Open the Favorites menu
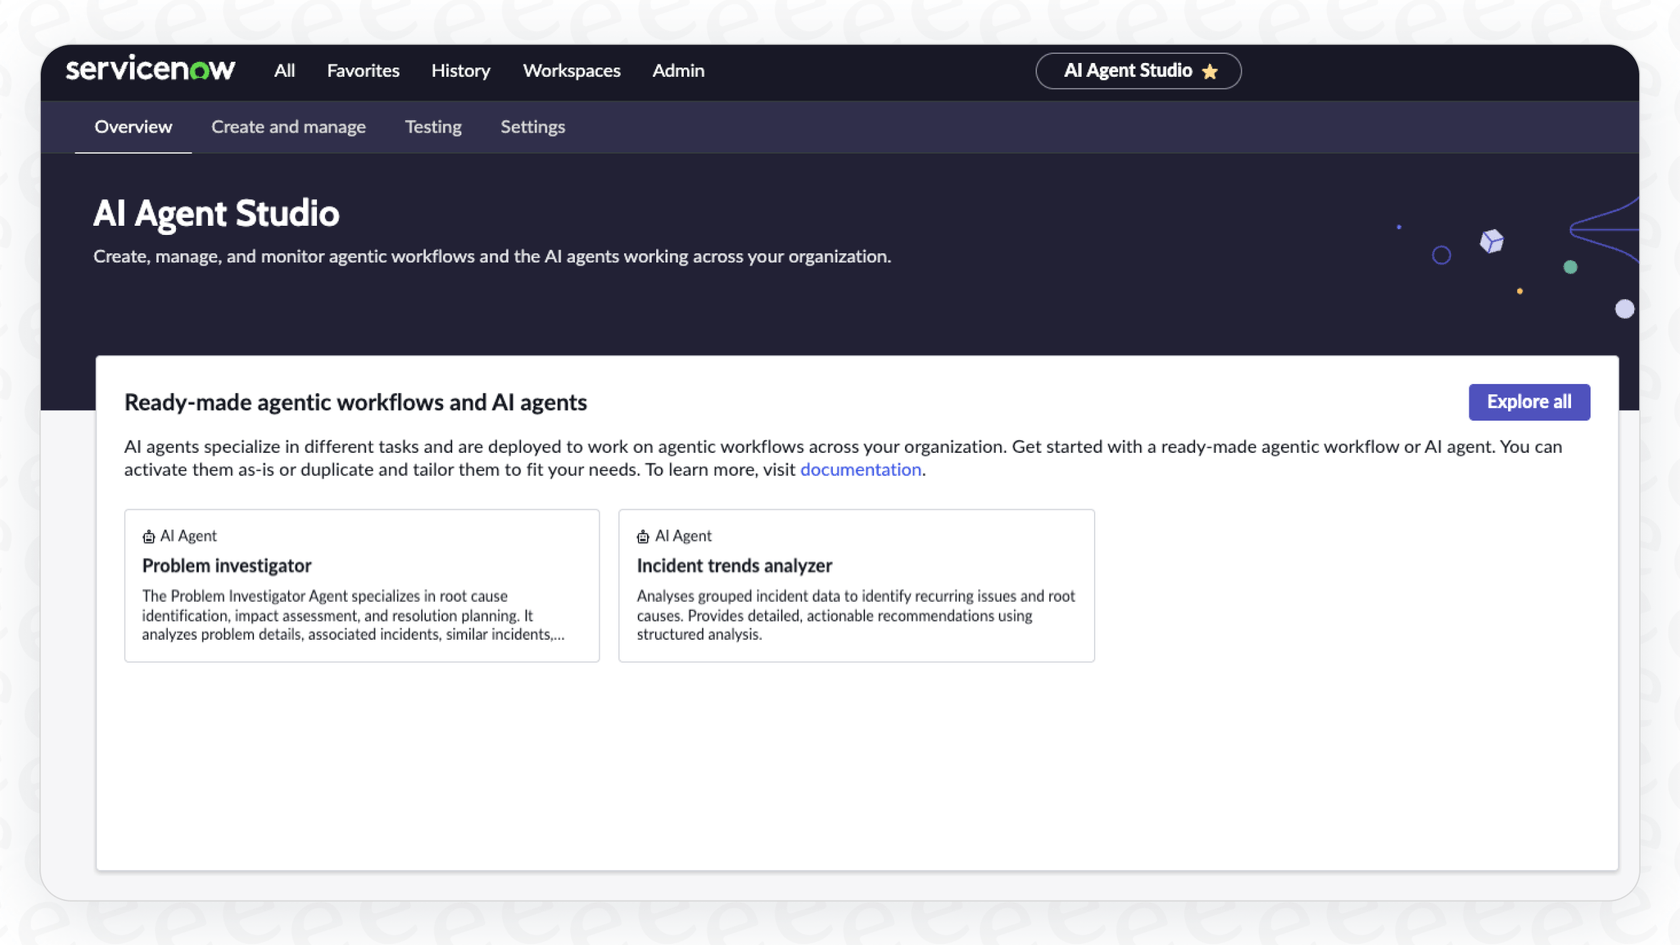Image resolution: width=1680 pixels, height=945 pixels. (362, 71)
